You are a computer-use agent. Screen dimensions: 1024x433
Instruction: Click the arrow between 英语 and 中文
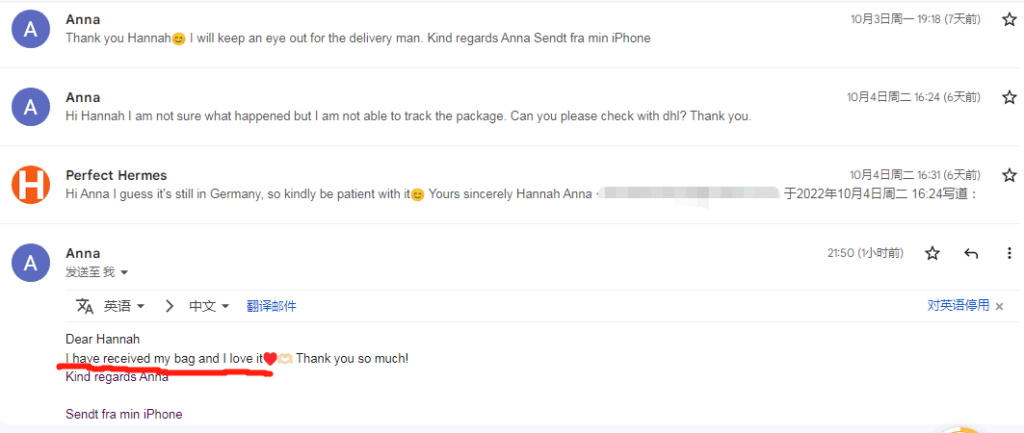169,306
